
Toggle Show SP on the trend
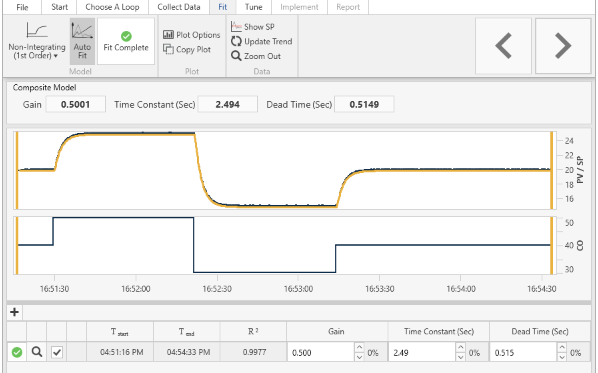(x=252, y=27)
